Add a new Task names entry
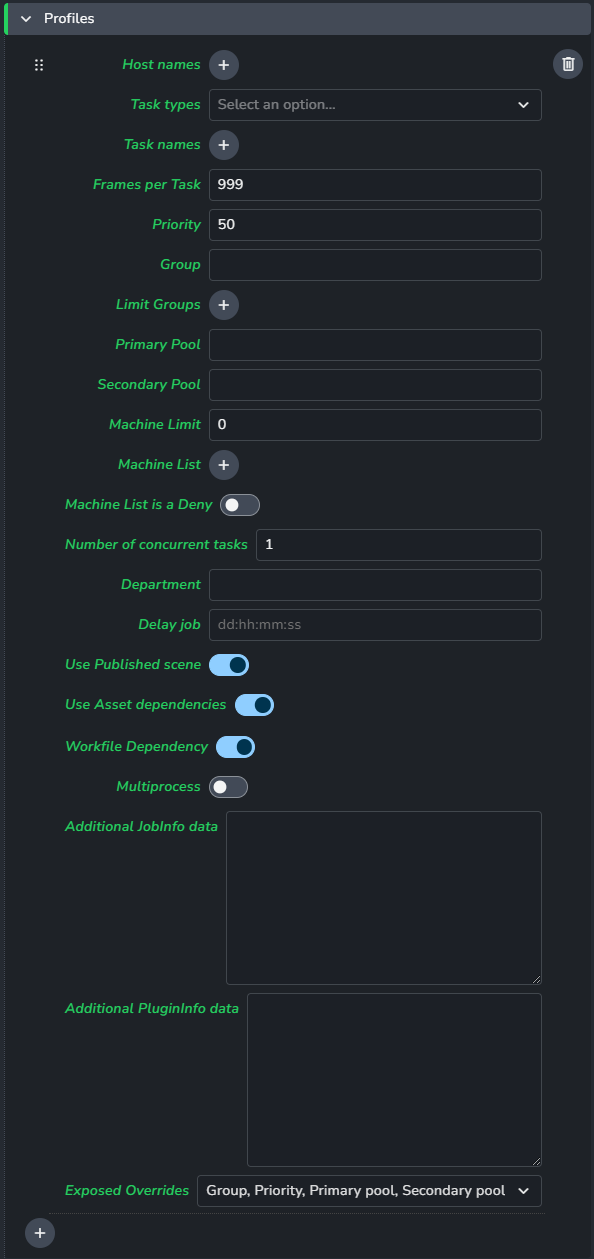 (224, 145)
